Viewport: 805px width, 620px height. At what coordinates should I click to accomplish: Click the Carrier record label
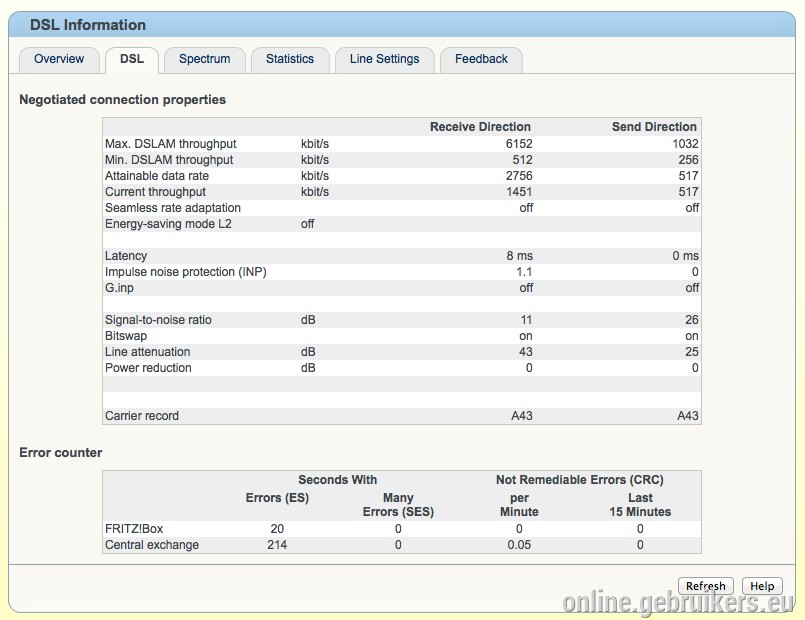[142, 416]
